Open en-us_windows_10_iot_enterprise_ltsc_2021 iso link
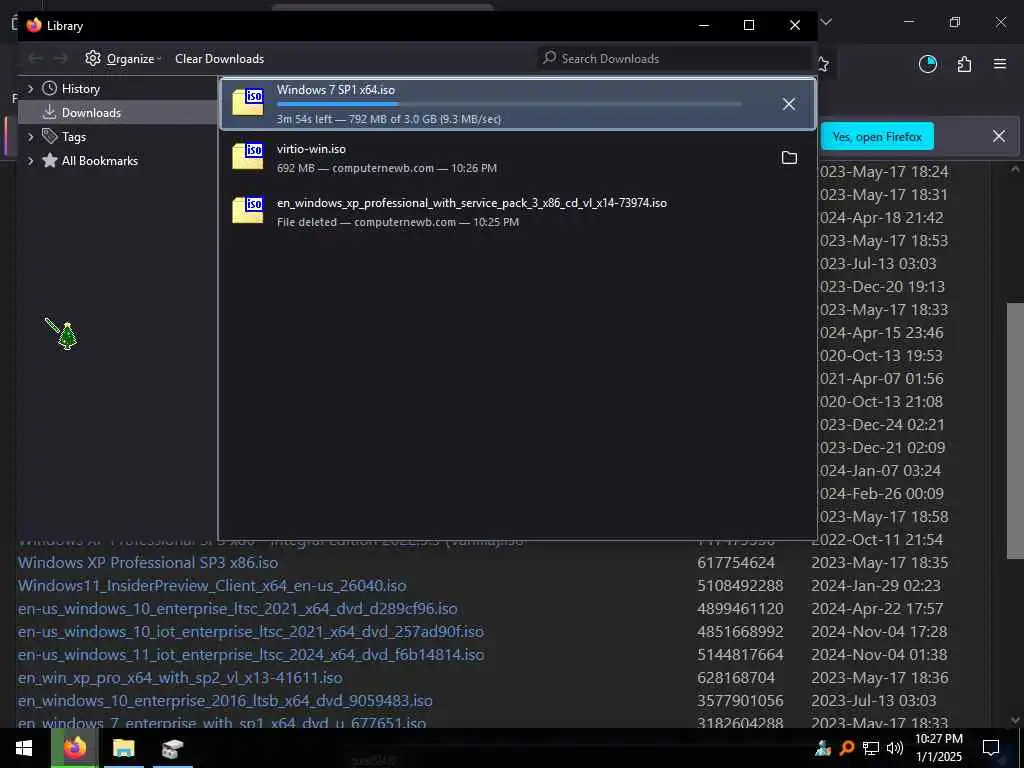The width and height of the screenshot is (1024, 768). pos(251,632)
